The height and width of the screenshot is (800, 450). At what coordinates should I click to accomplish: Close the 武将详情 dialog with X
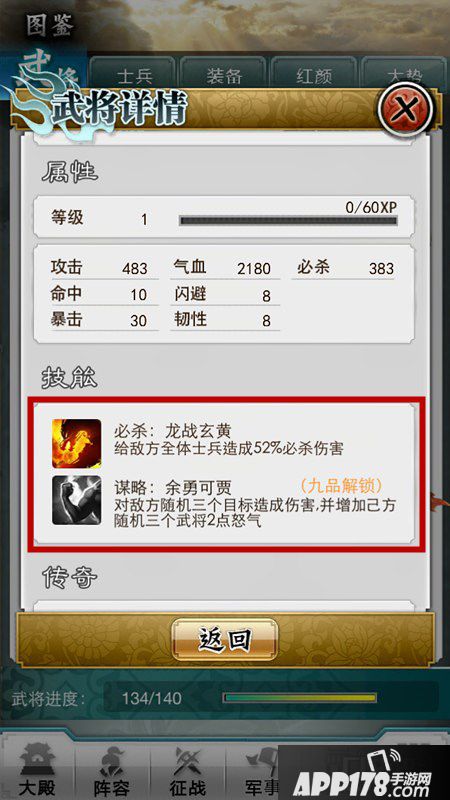click(406, 109)
